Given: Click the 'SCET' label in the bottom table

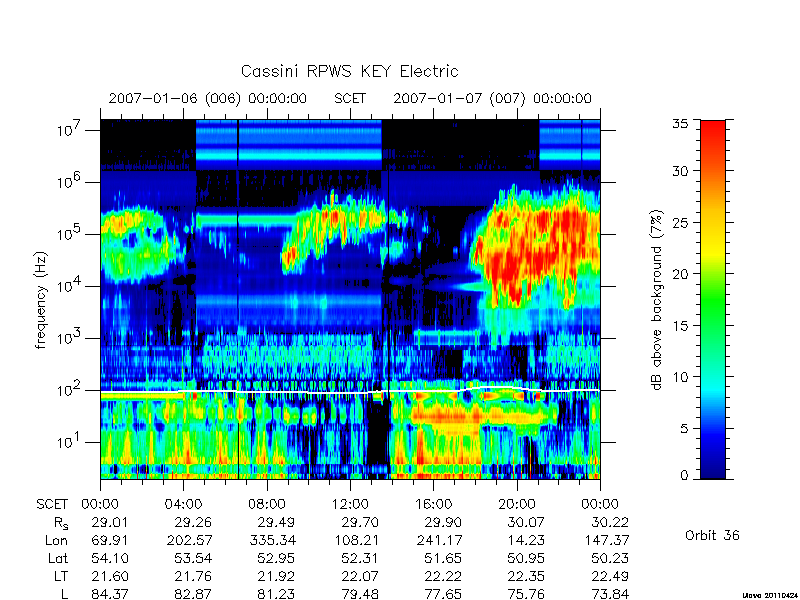Looking at the screenshot, I should point(52,504).
